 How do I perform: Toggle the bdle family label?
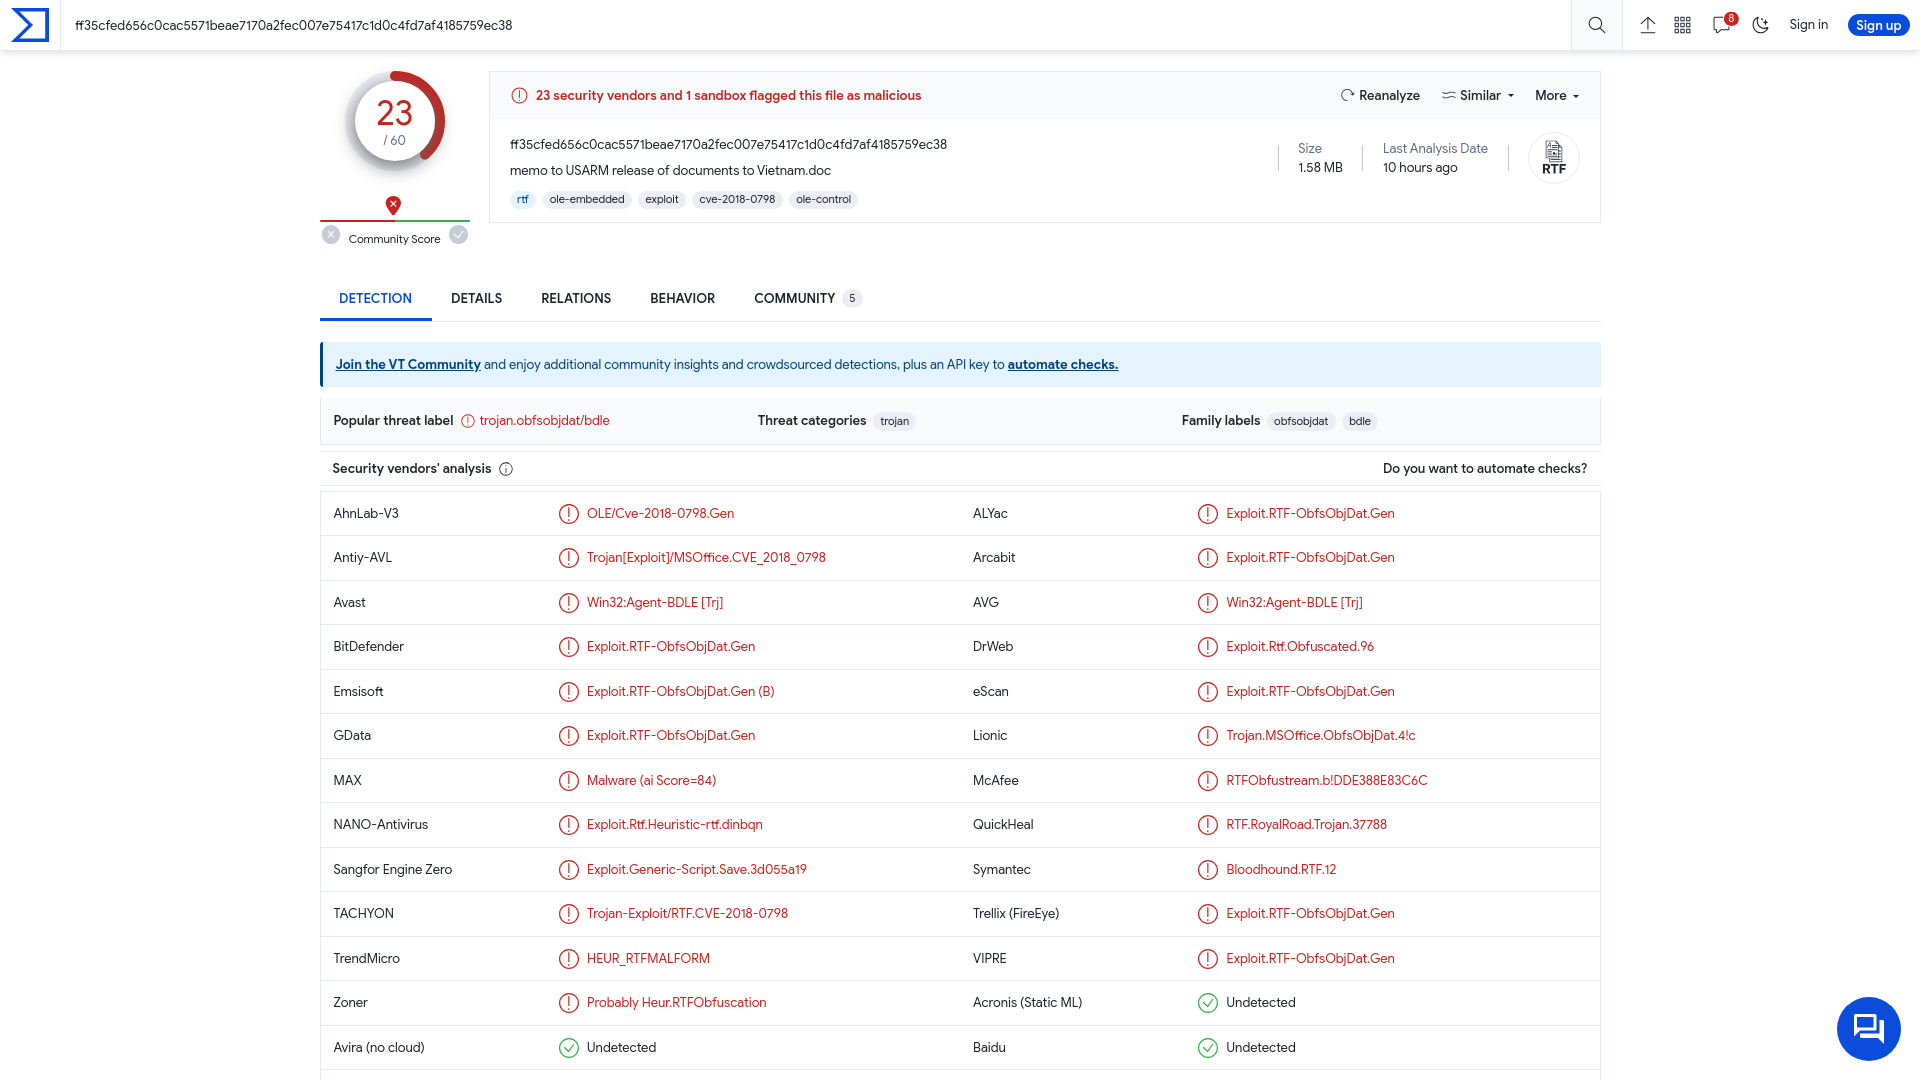pos(1360,421)
